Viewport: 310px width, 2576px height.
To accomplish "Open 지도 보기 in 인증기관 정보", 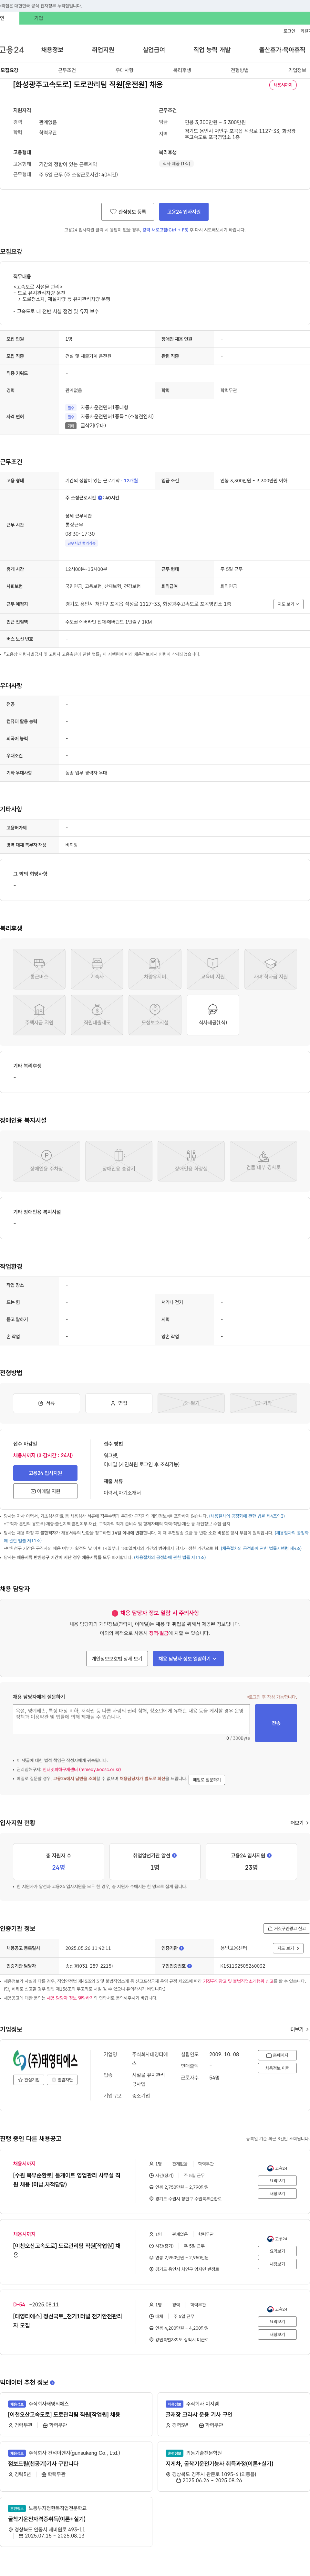I will click(288, 1948).
